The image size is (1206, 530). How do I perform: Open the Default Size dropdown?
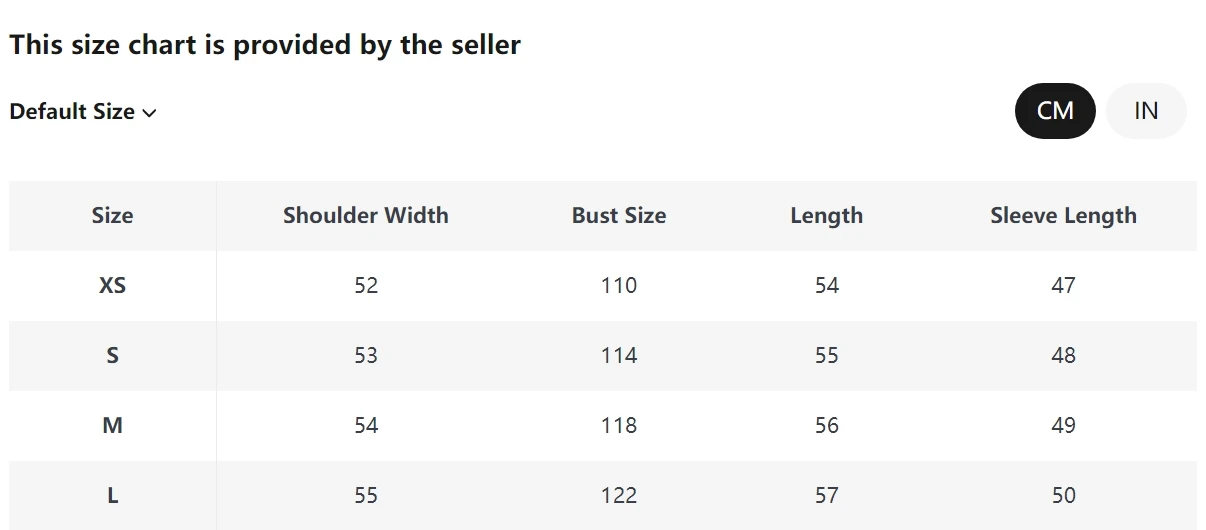coord(83,112)
